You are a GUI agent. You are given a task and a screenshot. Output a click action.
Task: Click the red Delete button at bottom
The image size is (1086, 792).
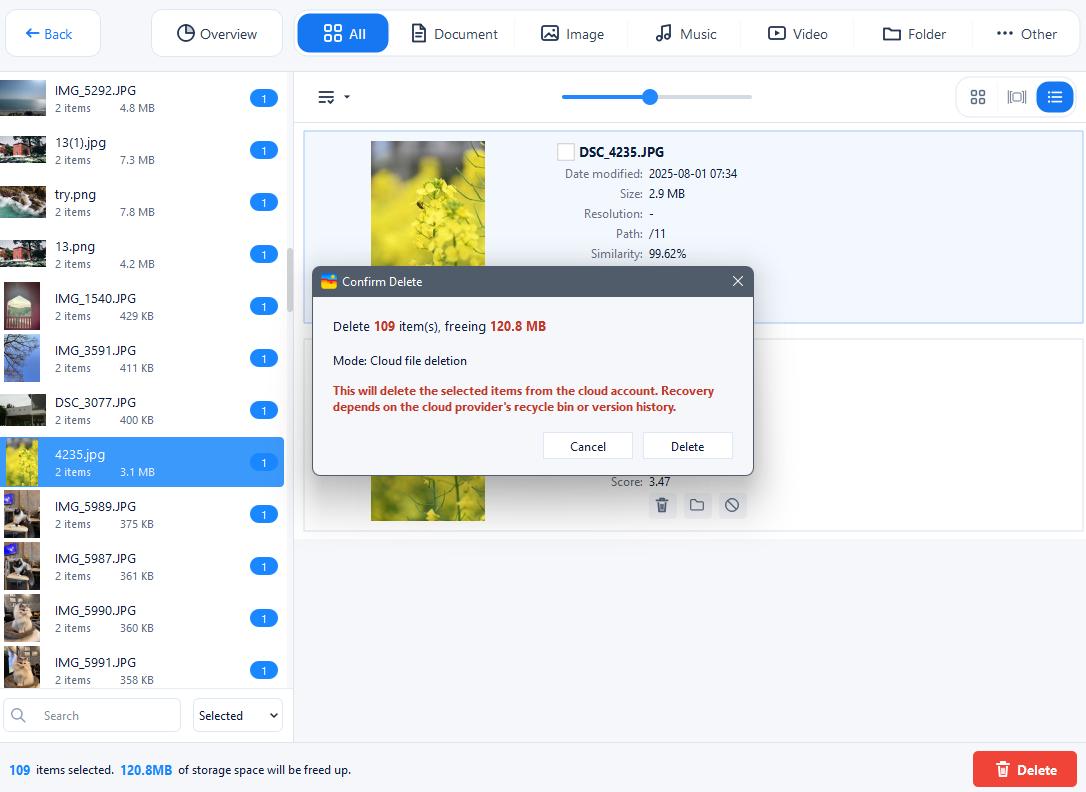point(1026,769)
